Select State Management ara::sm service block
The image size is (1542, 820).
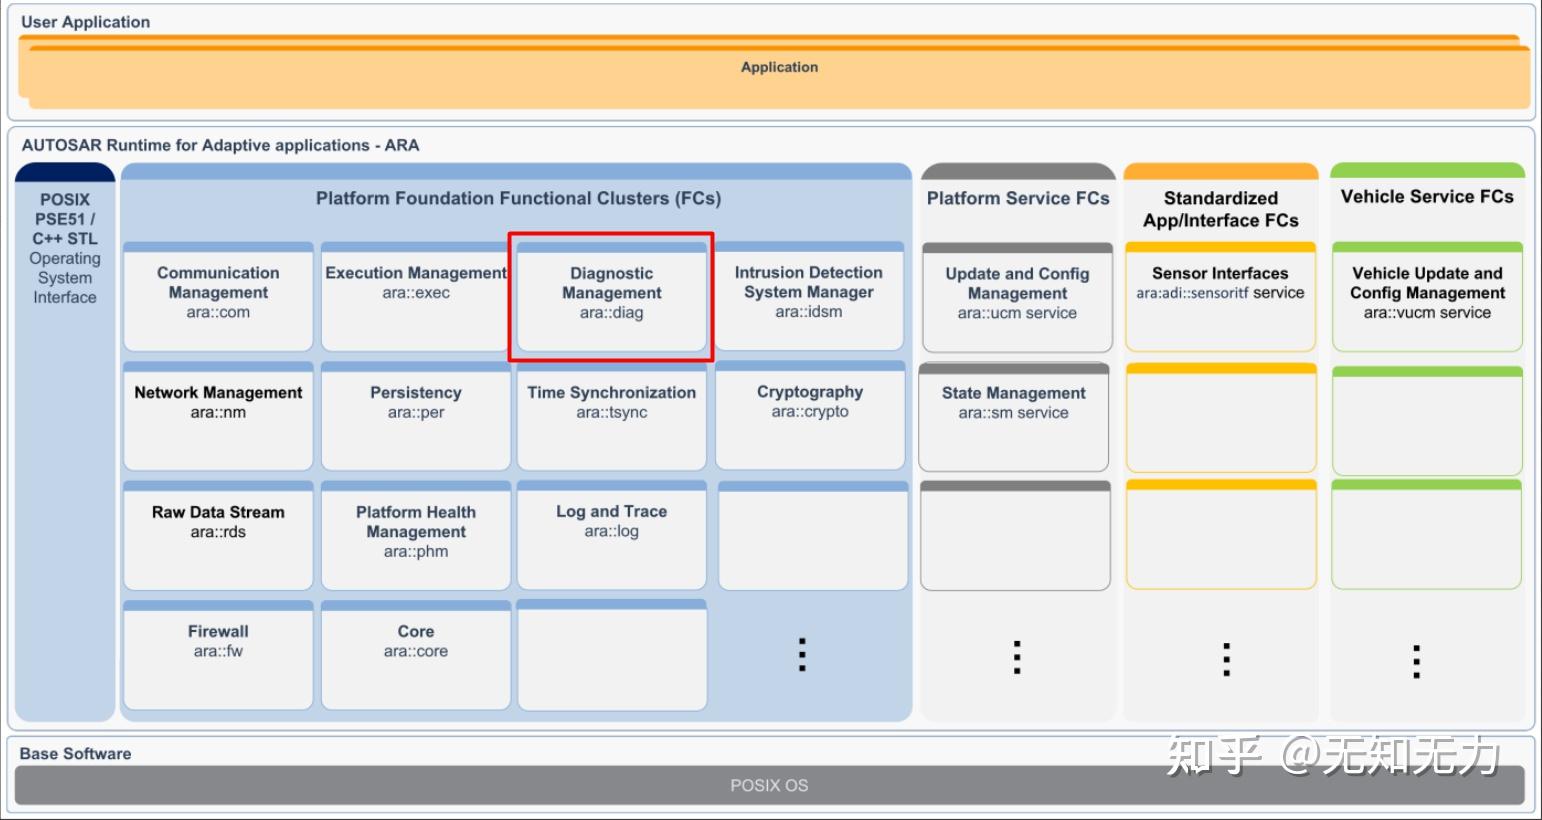click(1014, 417)
